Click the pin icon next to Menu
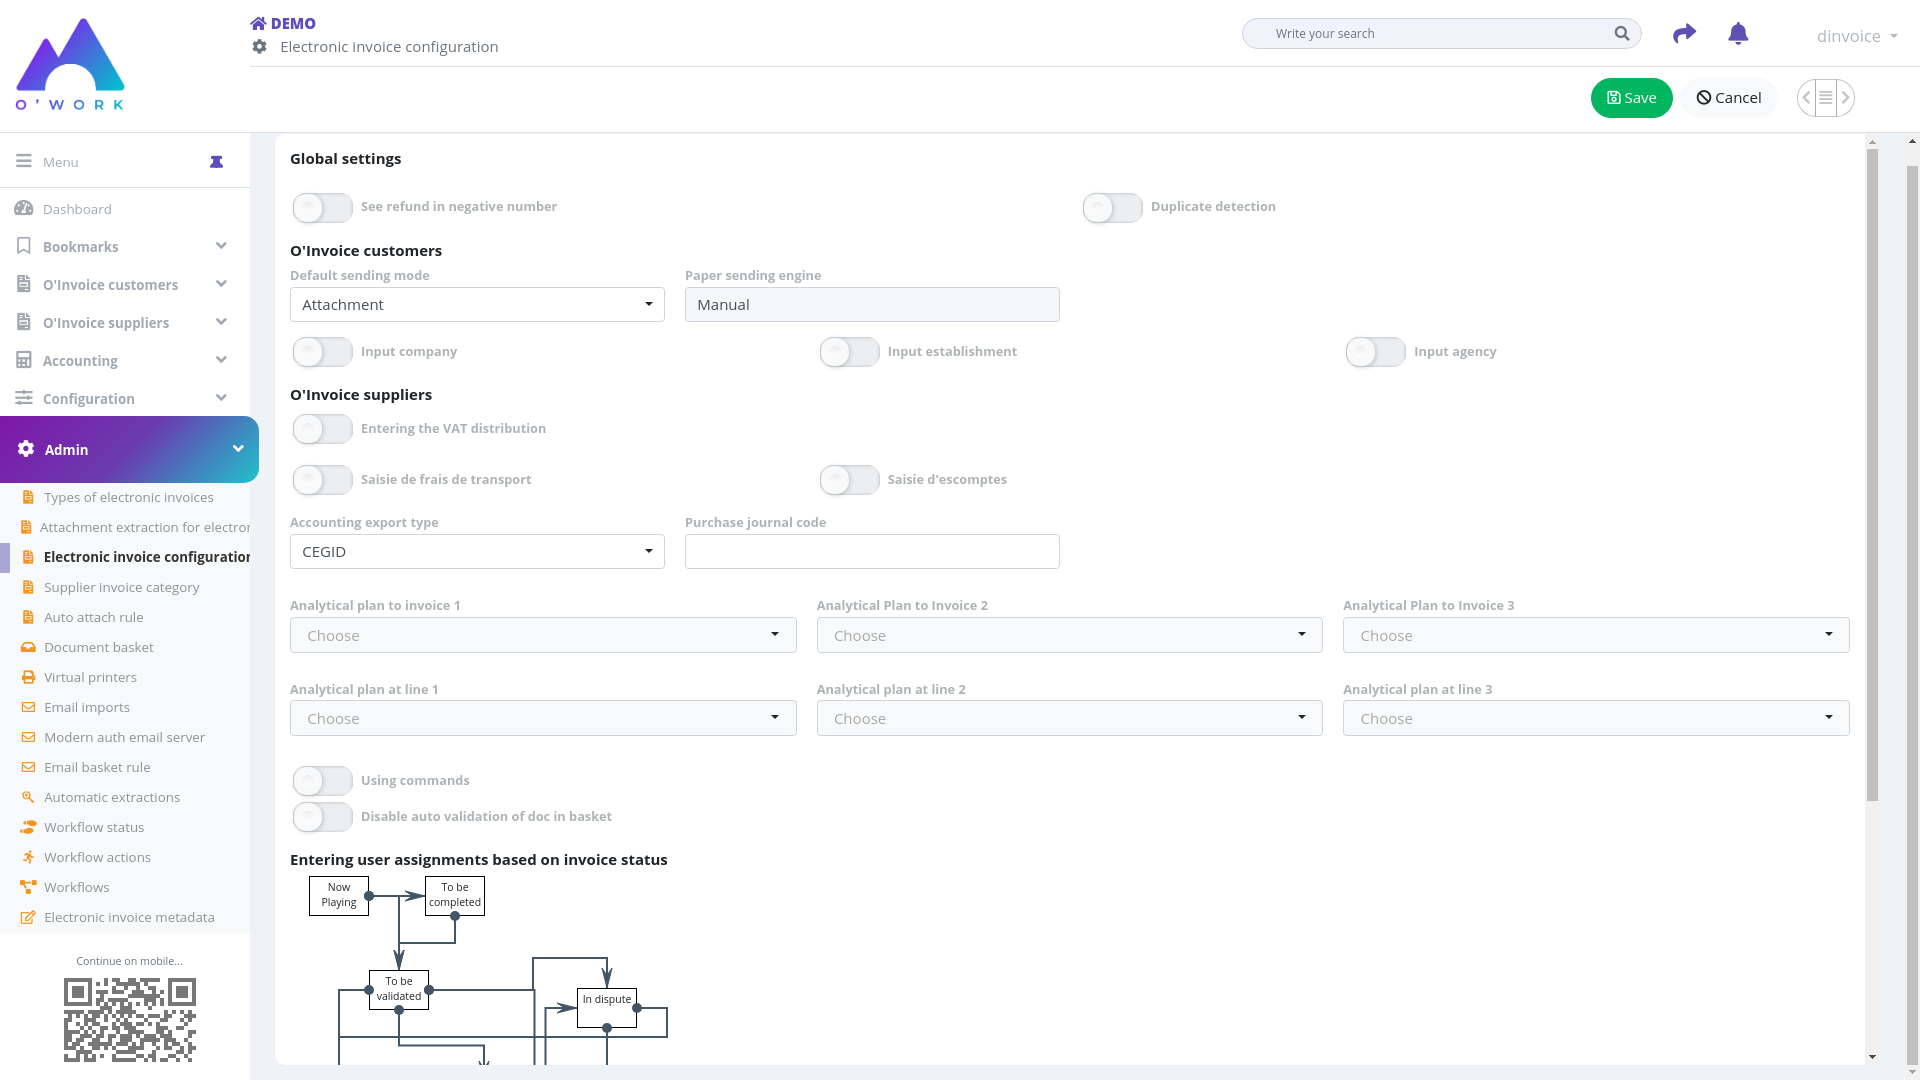 pyautogui.click(x=216, y=162)
